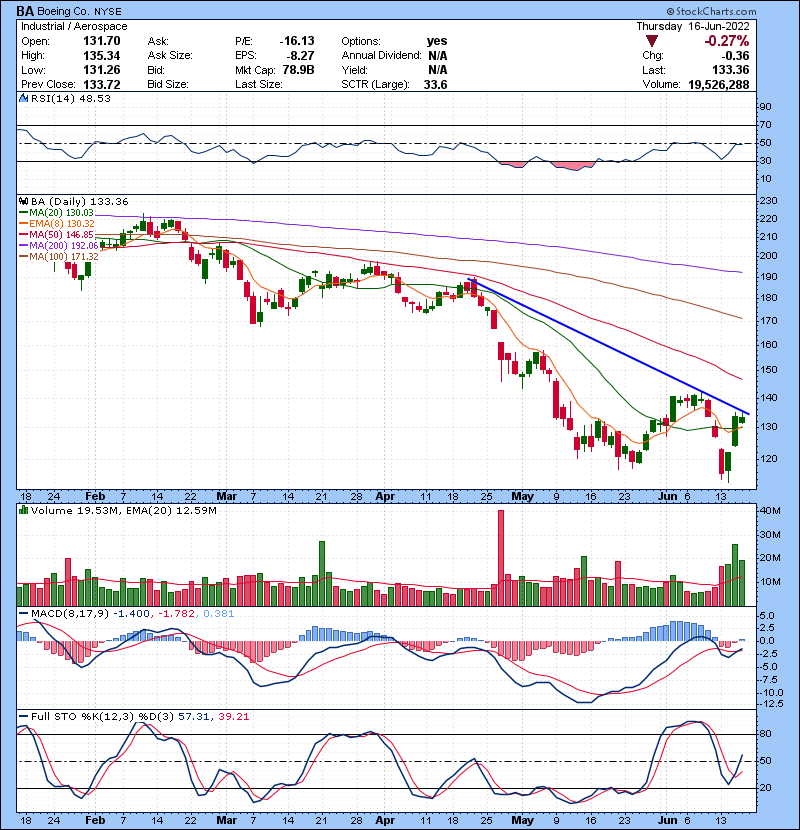Click the 40M volume axis label
800x830 pixels.
tap(770, 511)
